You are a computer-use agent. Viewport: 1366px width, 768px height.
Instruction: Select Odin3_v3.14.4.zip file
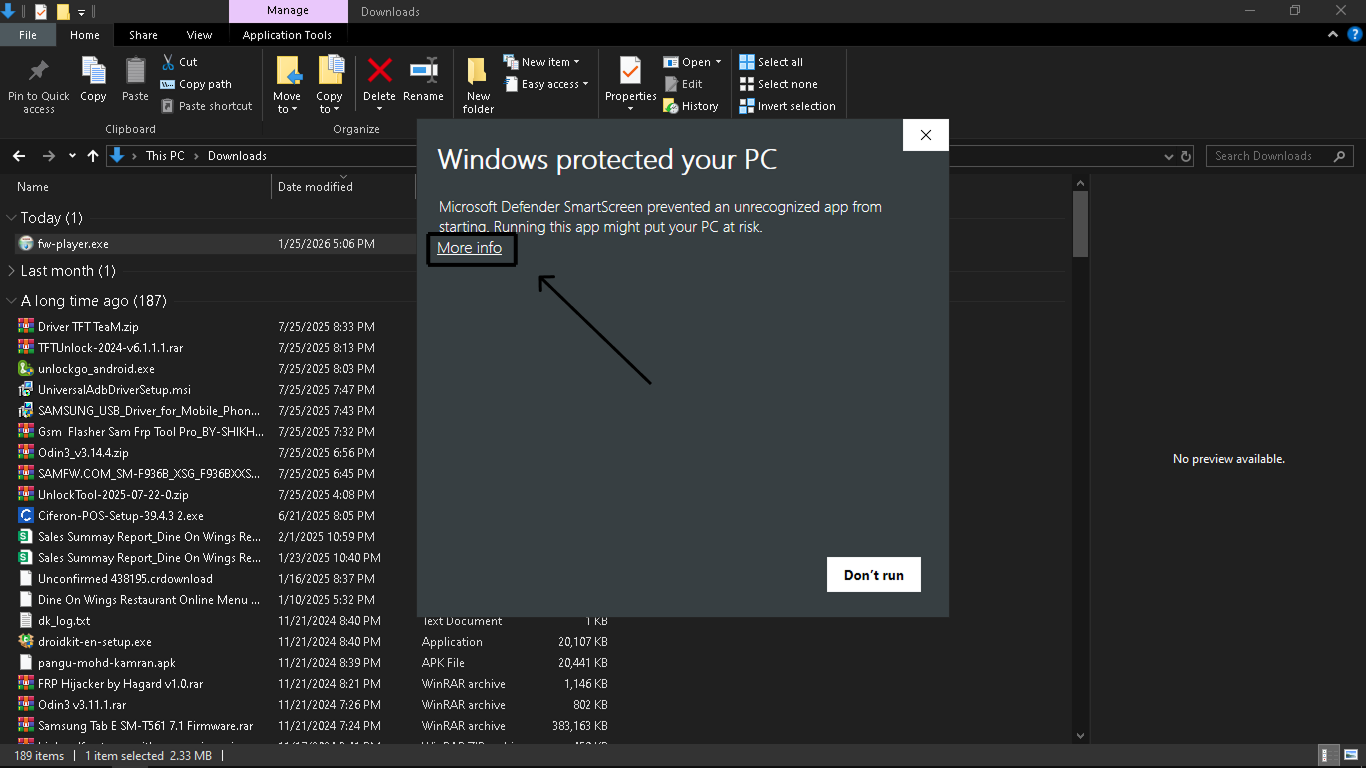[x=83, y=453]
